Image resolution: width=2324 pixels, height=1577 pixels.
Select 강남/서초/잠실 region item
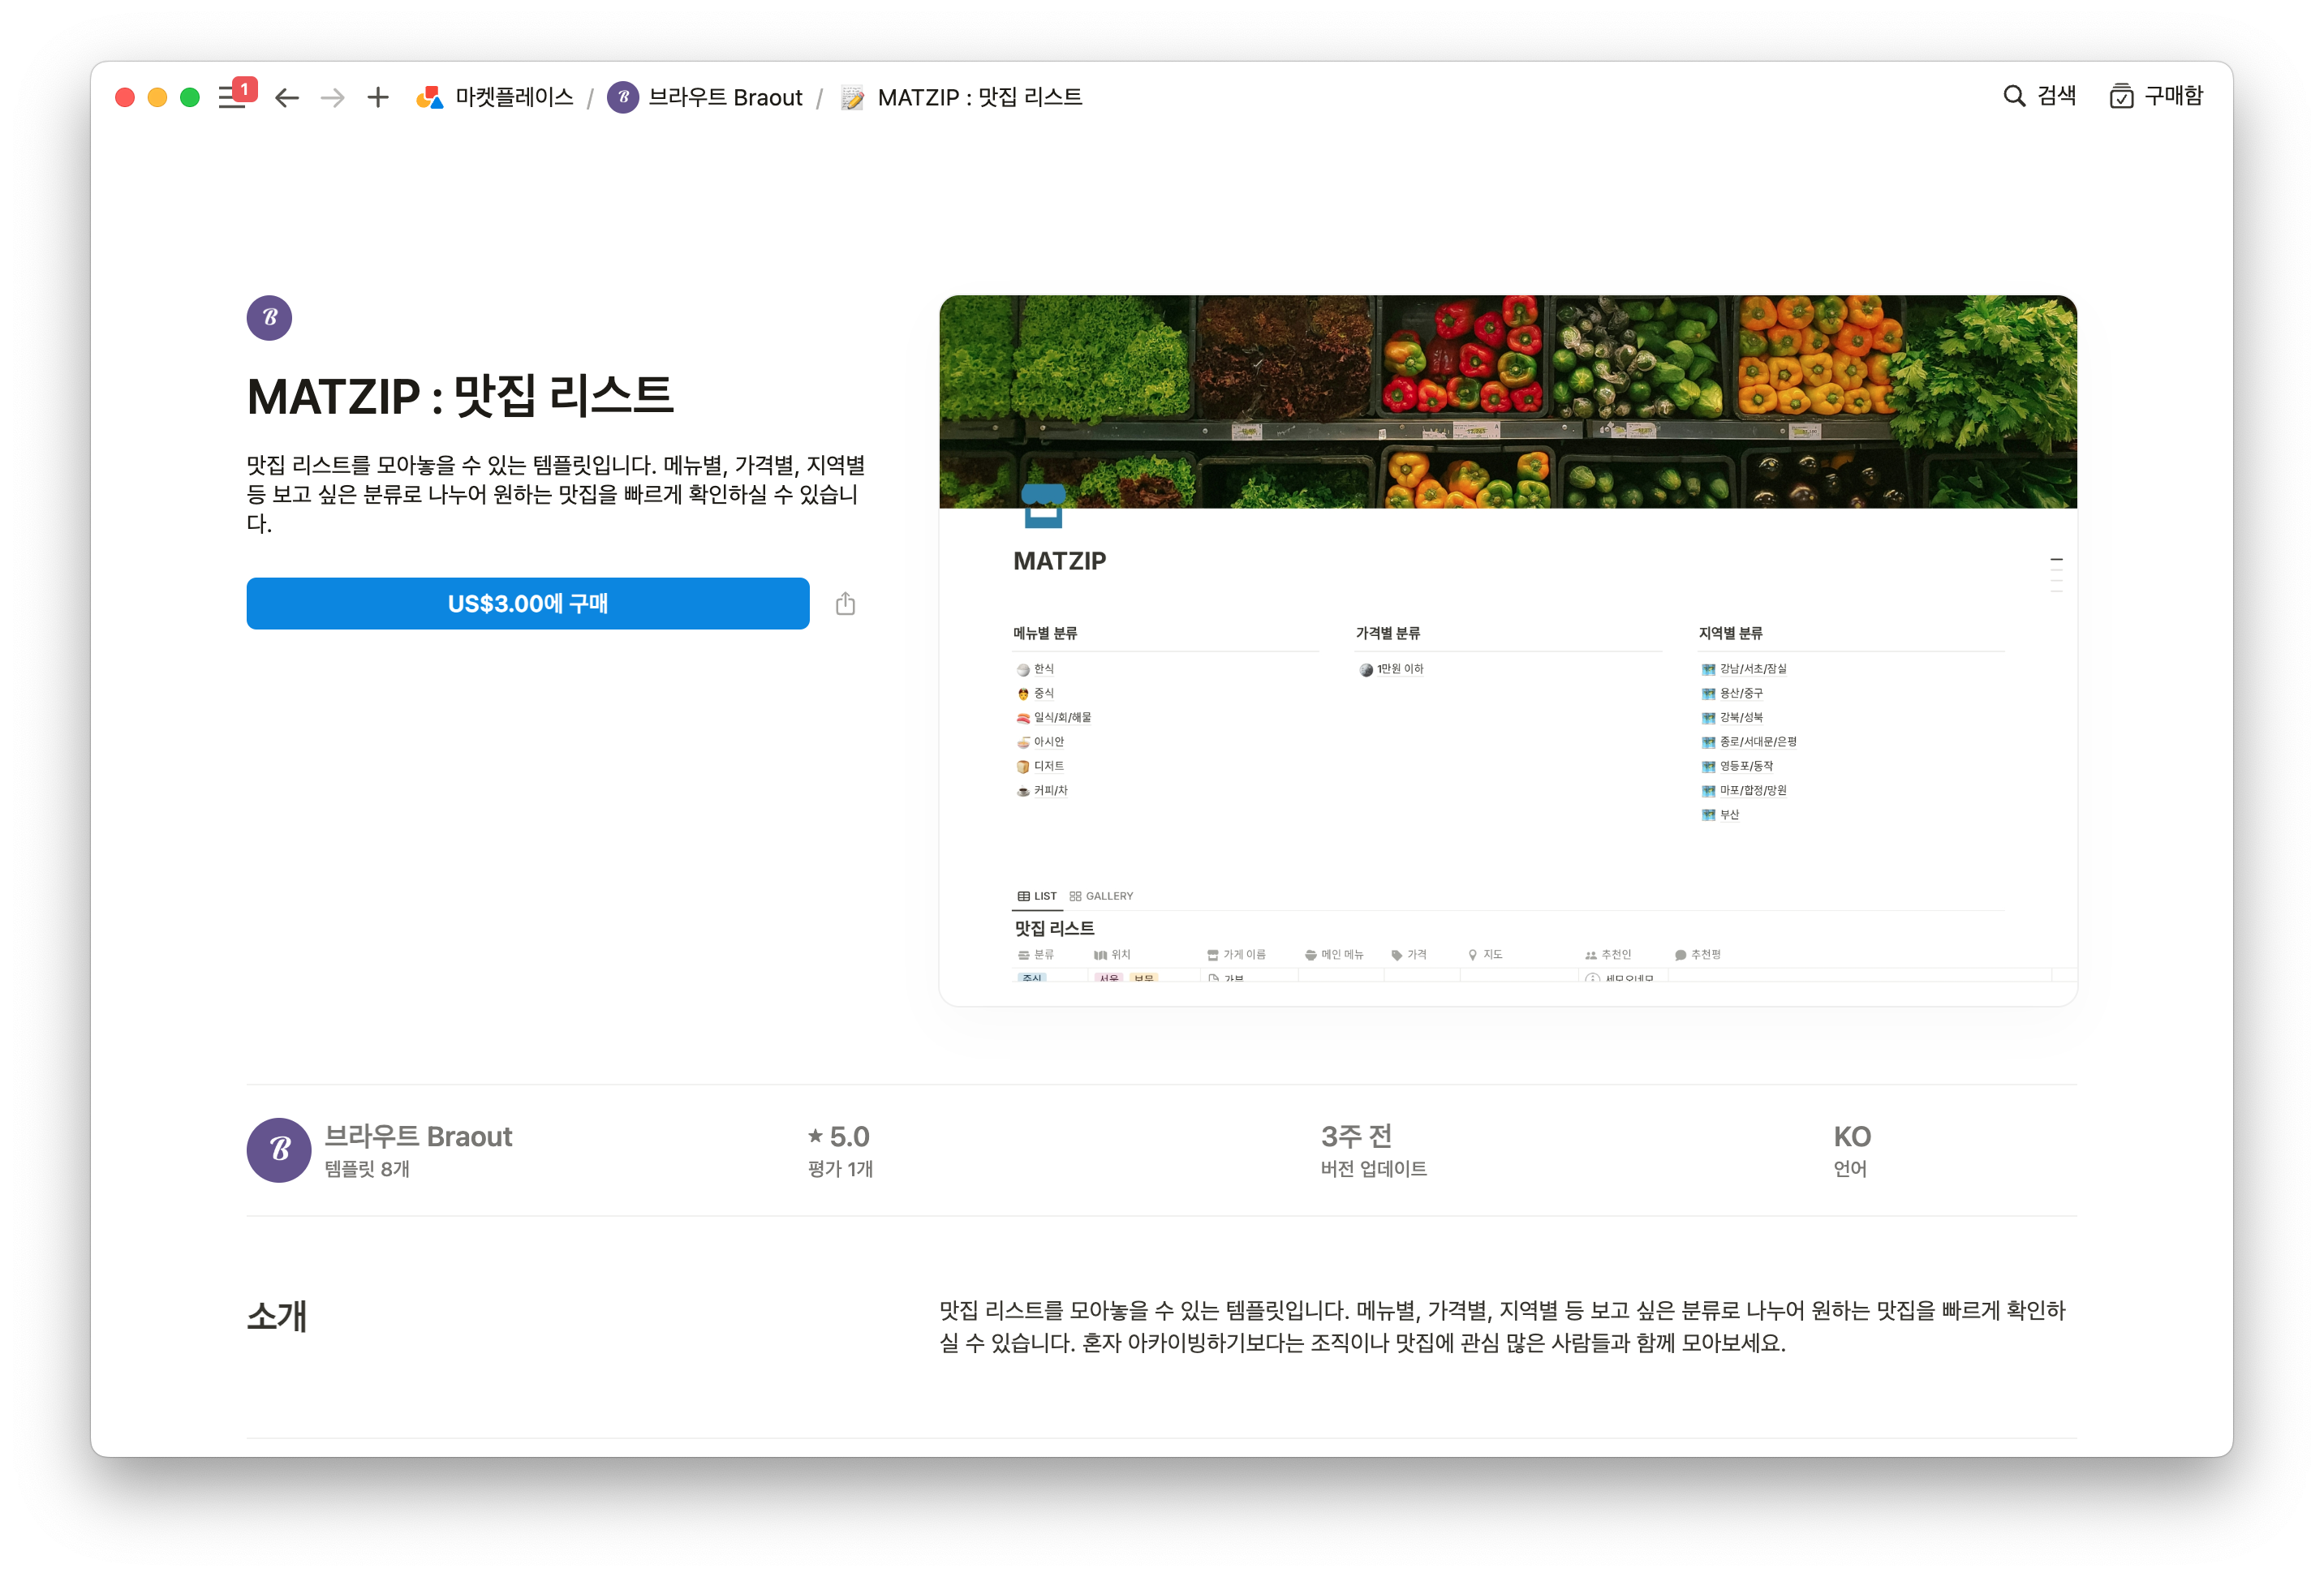(1744, 669)
